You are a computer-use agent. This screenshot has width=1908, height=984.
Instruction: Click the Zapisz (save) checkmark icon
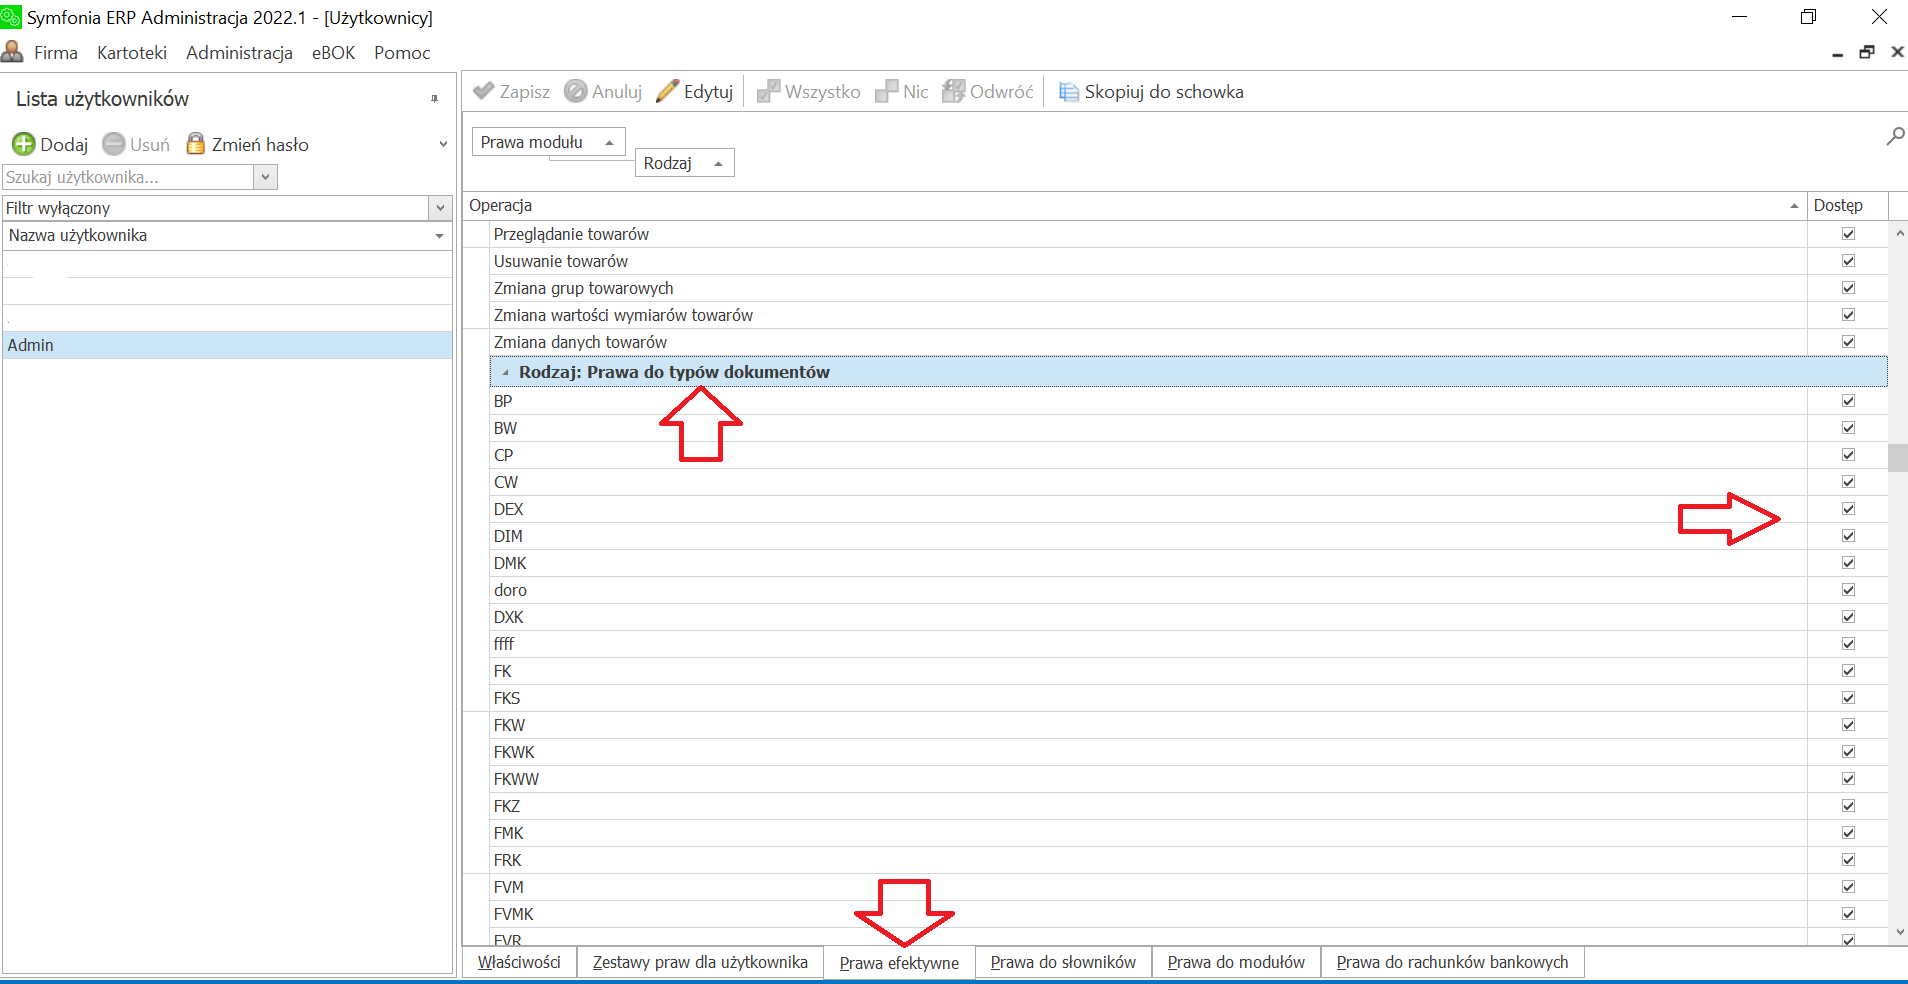484,91
